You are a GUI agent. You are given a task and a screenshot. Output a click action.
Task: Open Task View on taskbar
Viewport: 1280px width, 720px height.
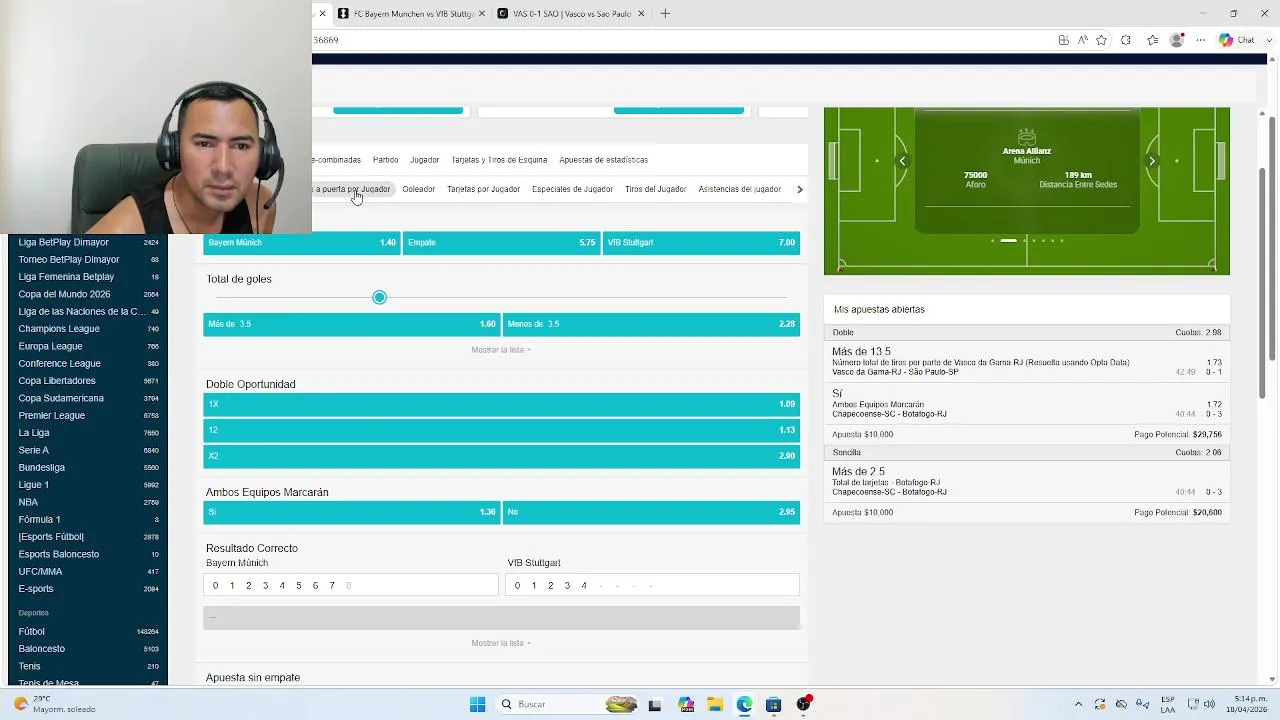655,704
